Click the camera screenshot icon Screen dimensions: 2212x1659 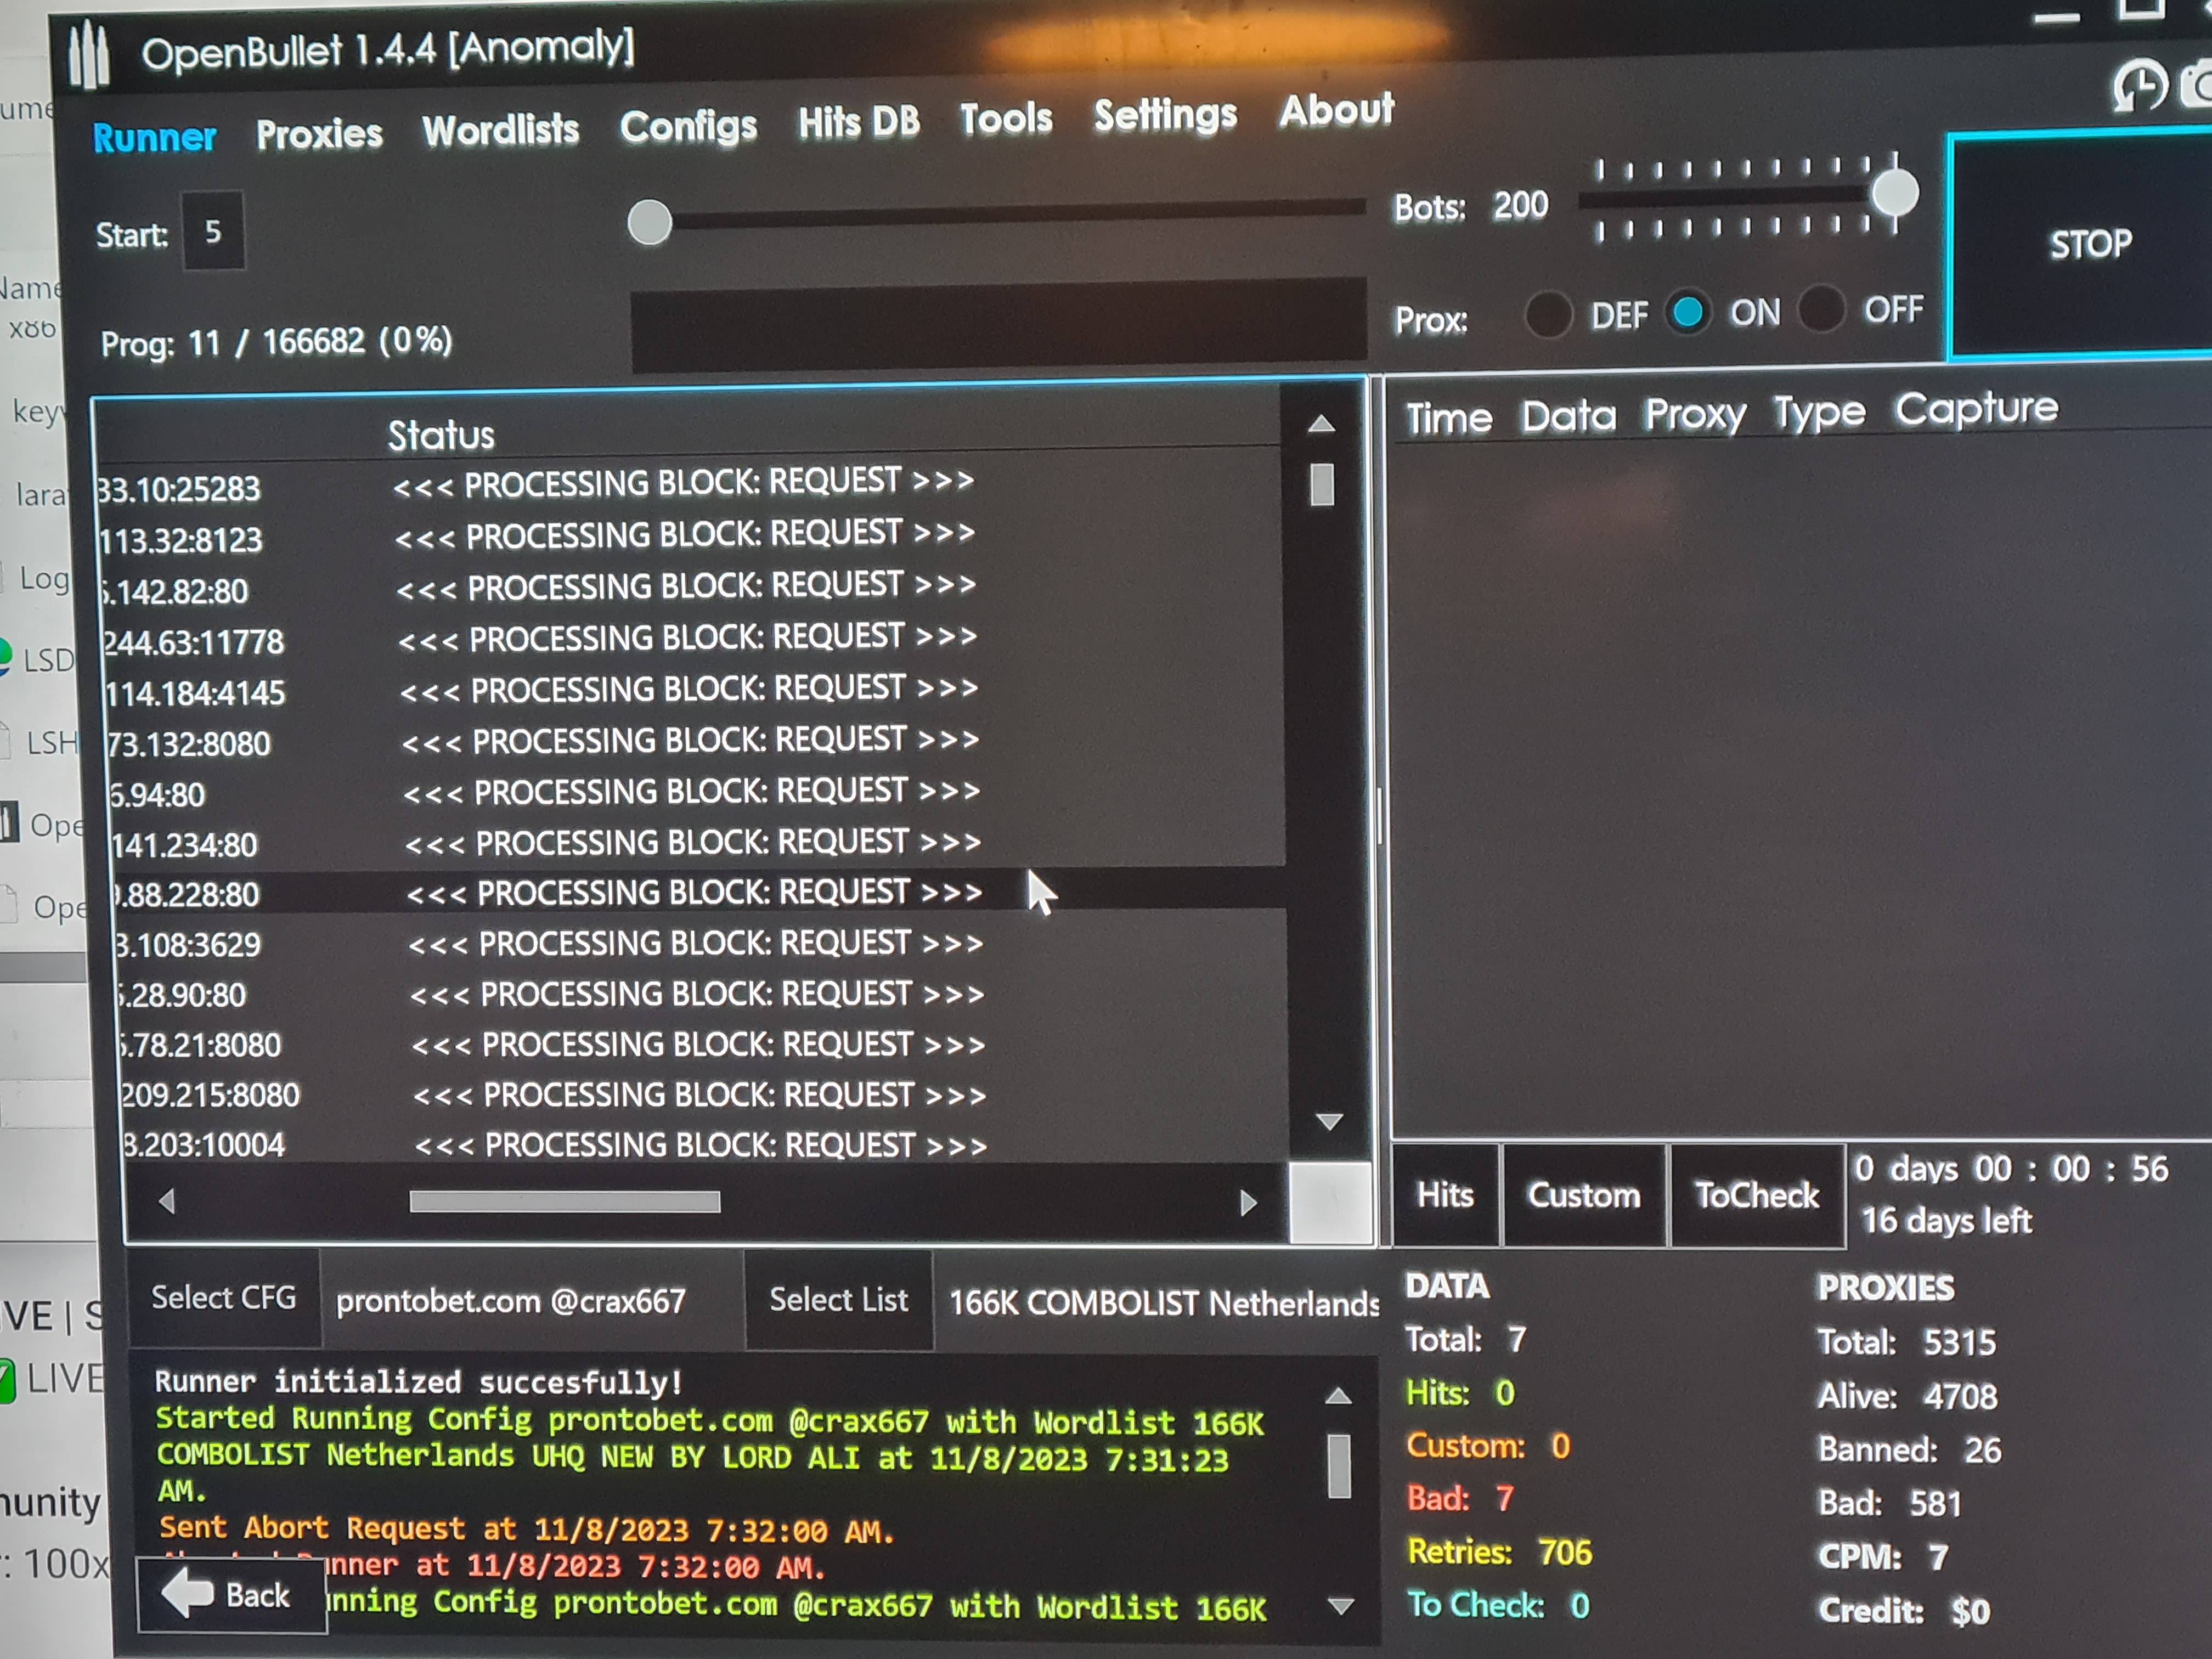point(2197,86)
